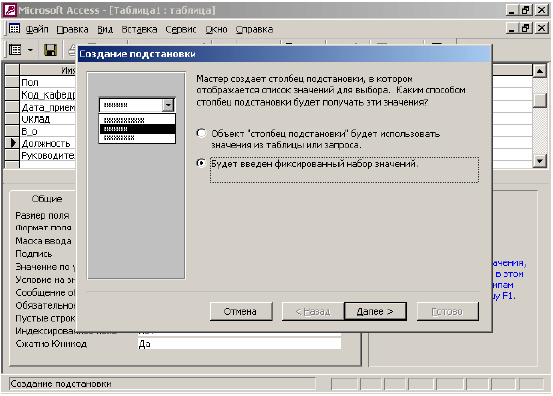Select the В_о field row
The height and width of the screenshot is (396, 553).
(x=48, y=131)
